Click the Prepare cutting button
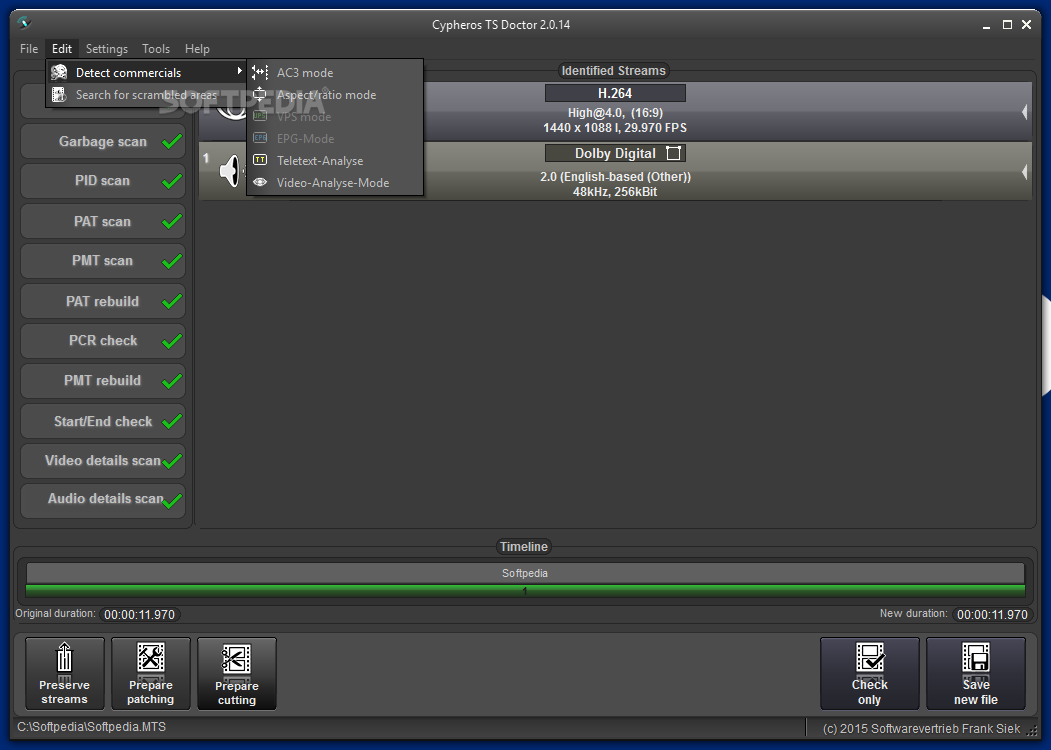 (x=237, y=674)
